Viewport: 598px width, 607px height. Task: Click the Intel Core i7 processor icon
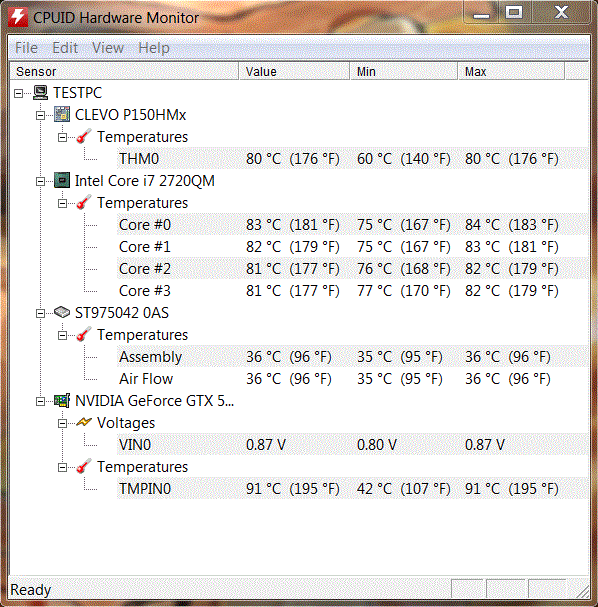tap(62, 180)
